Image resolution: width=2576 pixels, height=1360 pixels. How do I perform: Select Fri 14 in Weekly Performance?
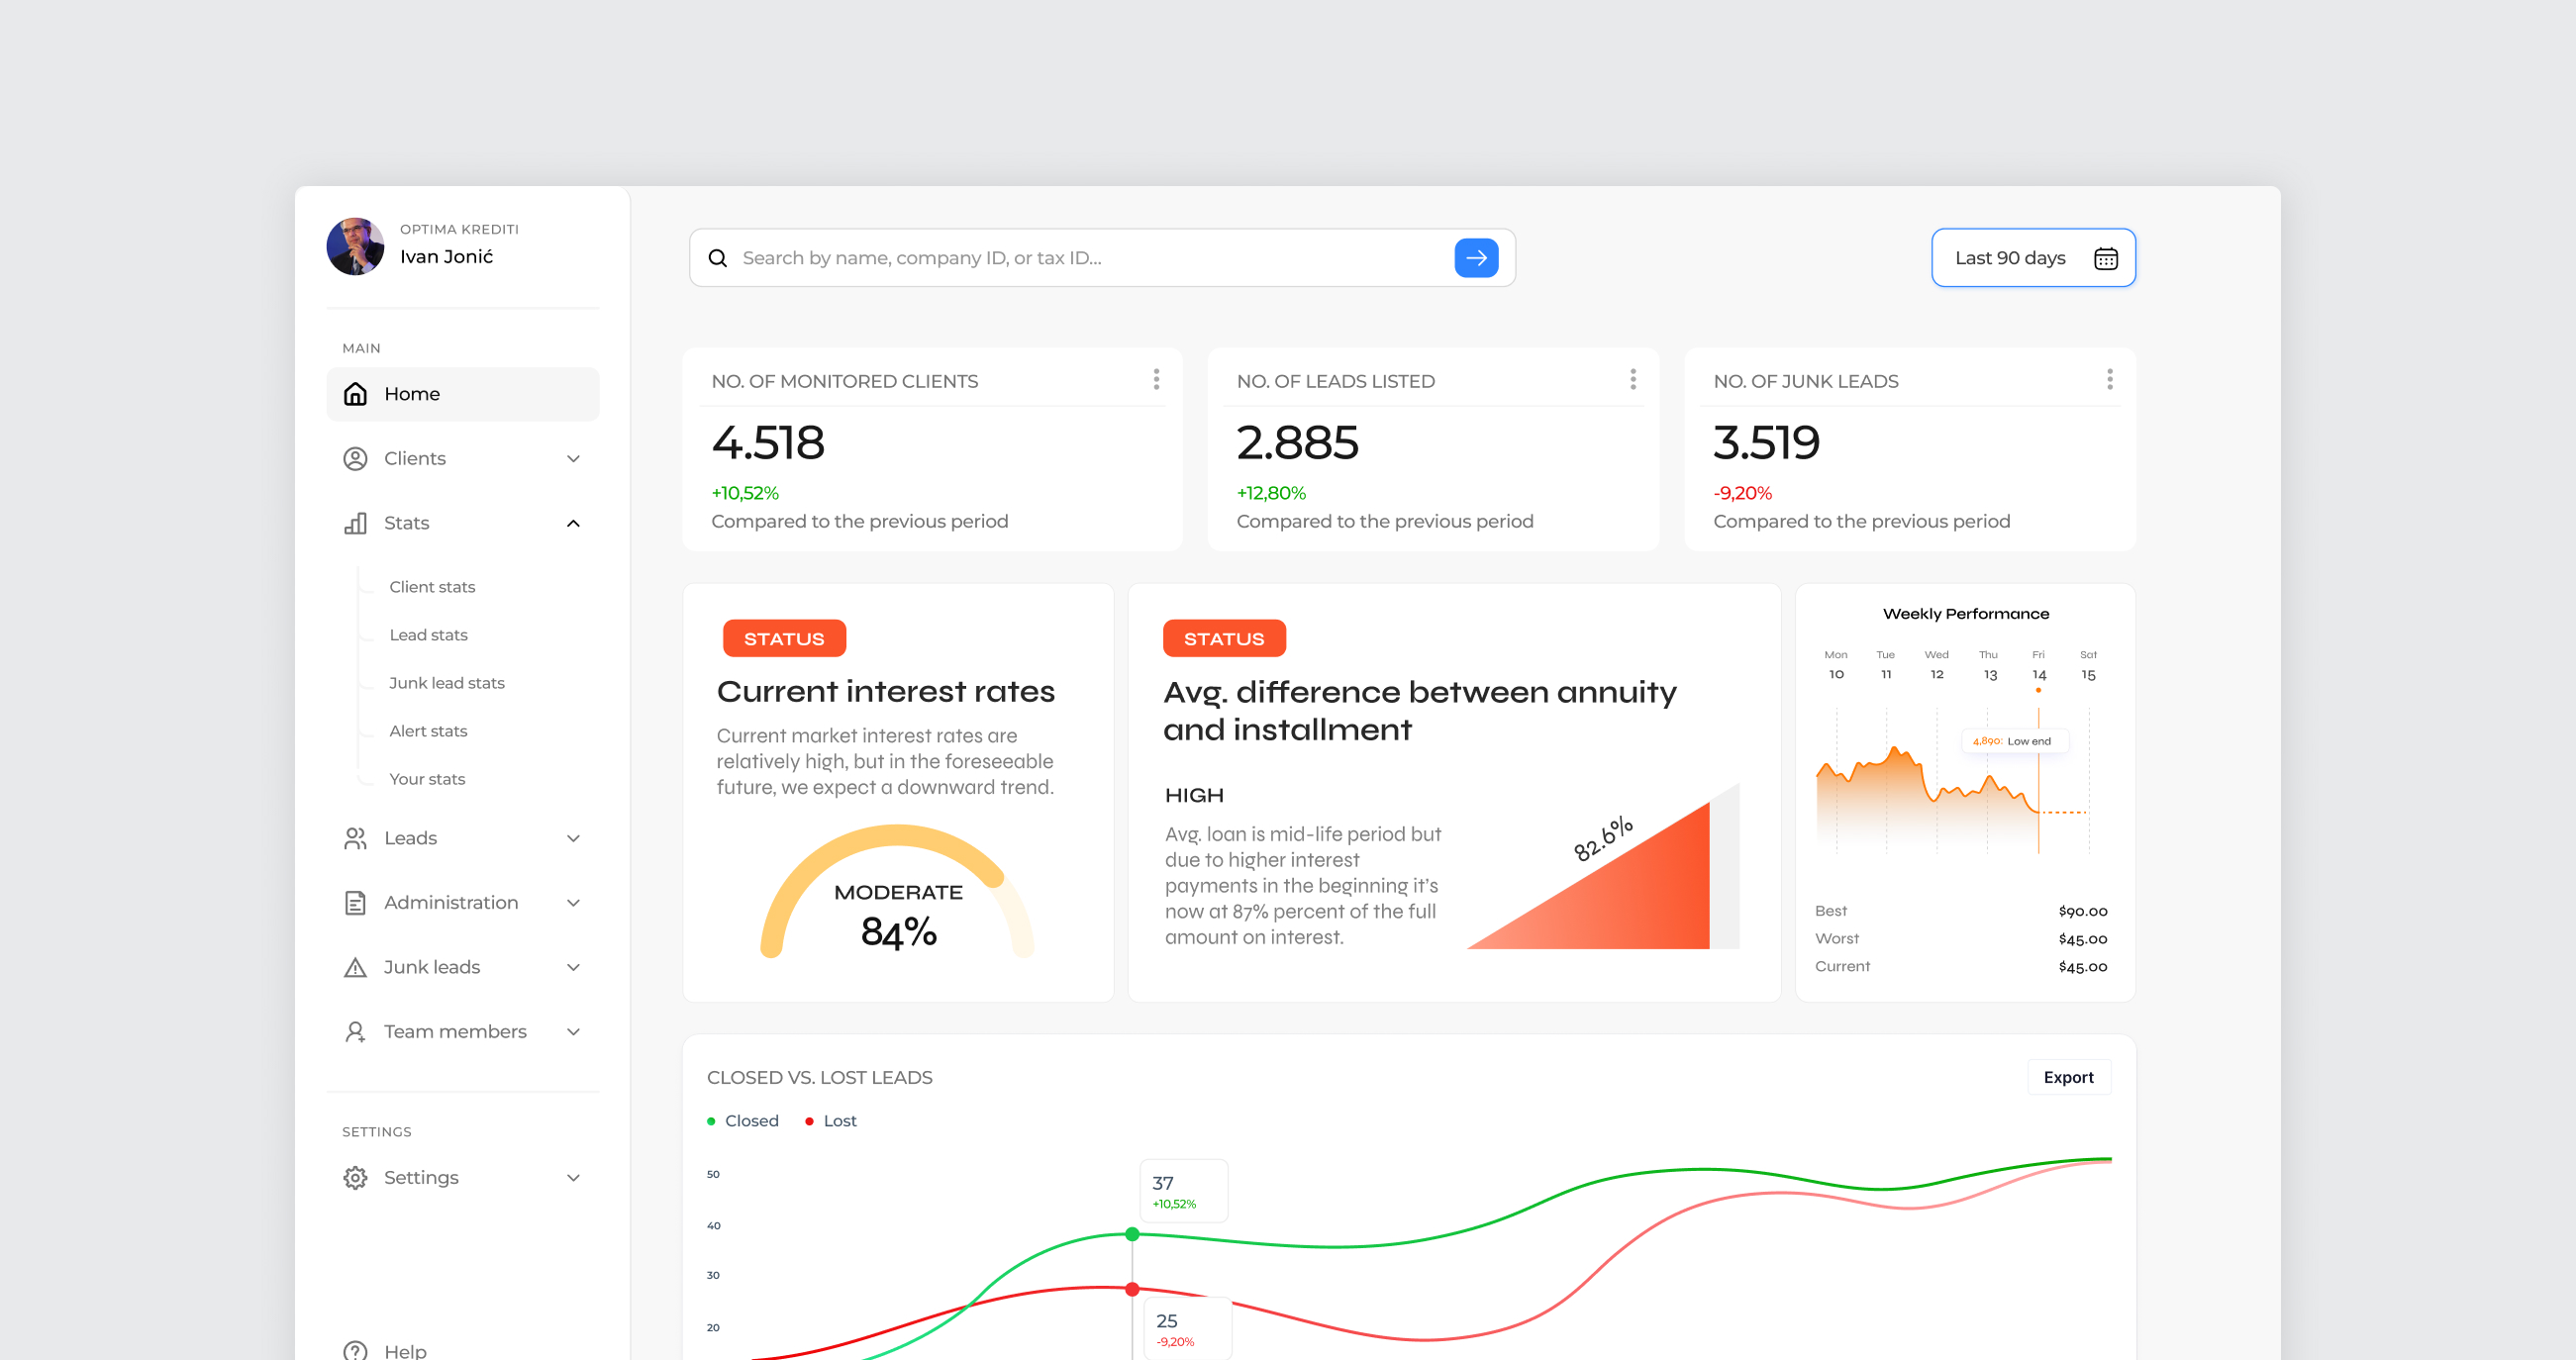coord(2038,667)
